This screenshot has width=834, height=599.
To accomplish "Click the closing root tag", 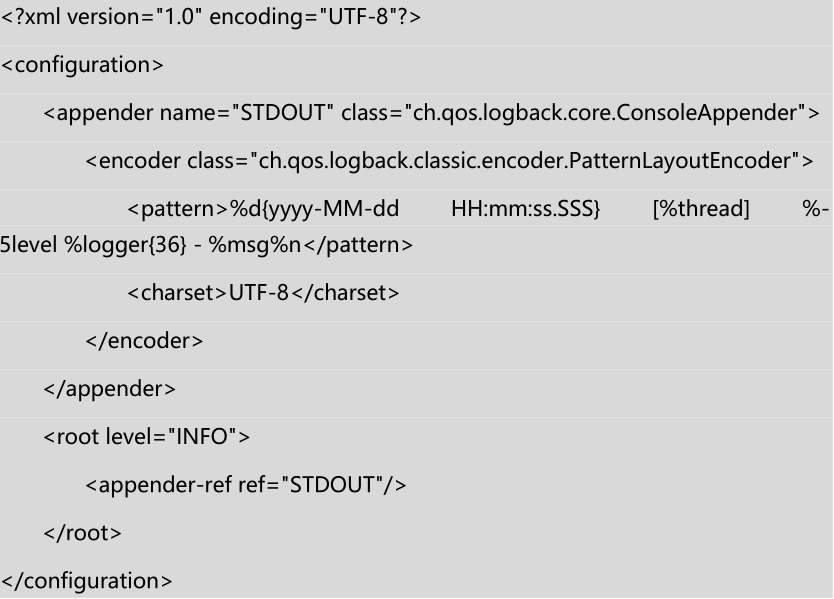I will (x=83, y=533).
